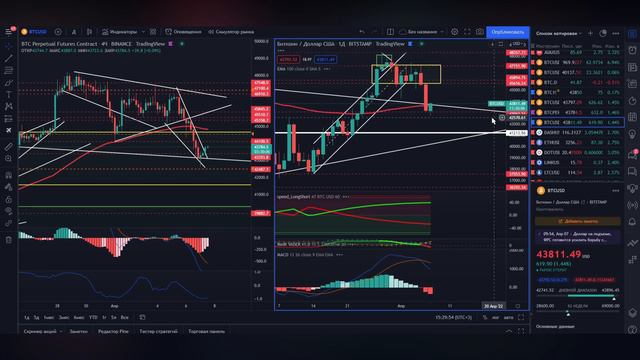Image resolution: width=640 pixels, height=360 pixels.
Task: Delete drawings with the trash icon
Action: point(9,240)
